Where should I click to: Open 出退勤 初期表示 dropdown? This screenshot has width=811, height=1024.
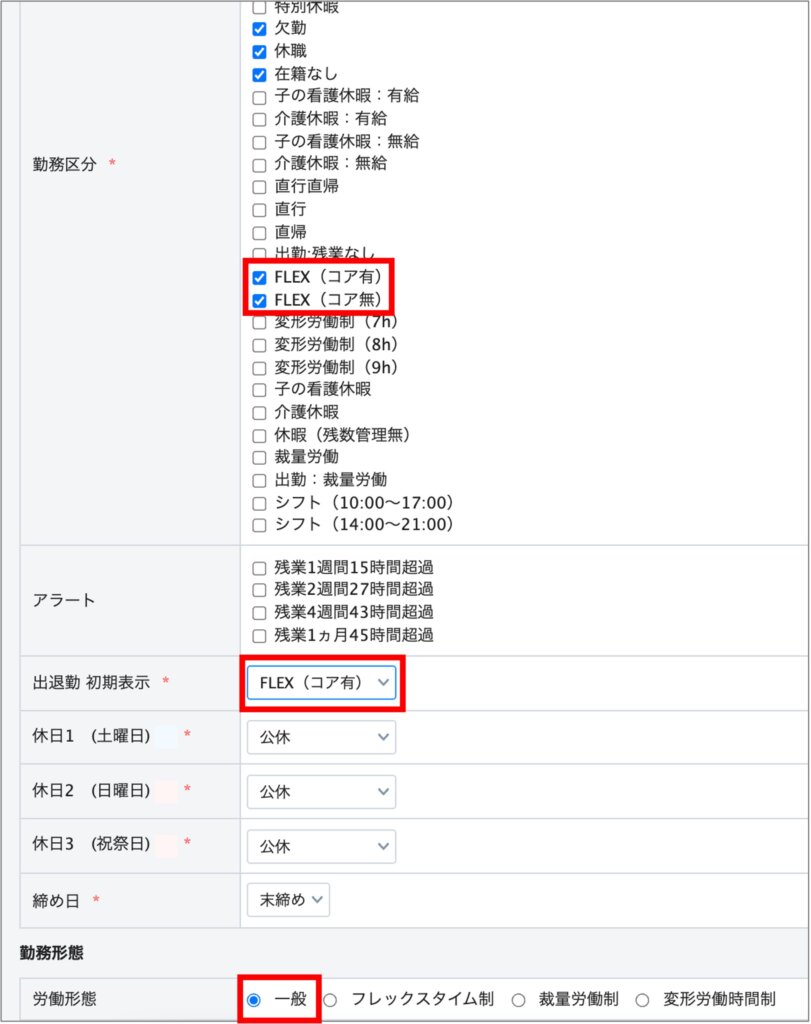pyautogui.click(x=321, y=683)
